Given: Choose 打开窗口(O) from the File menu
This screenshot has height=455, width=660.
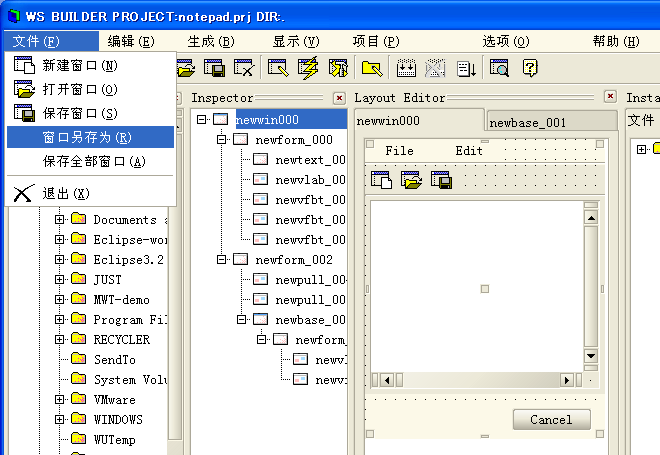Looking at the screenshot, I should pyautogui.click(x=90, y=89).
